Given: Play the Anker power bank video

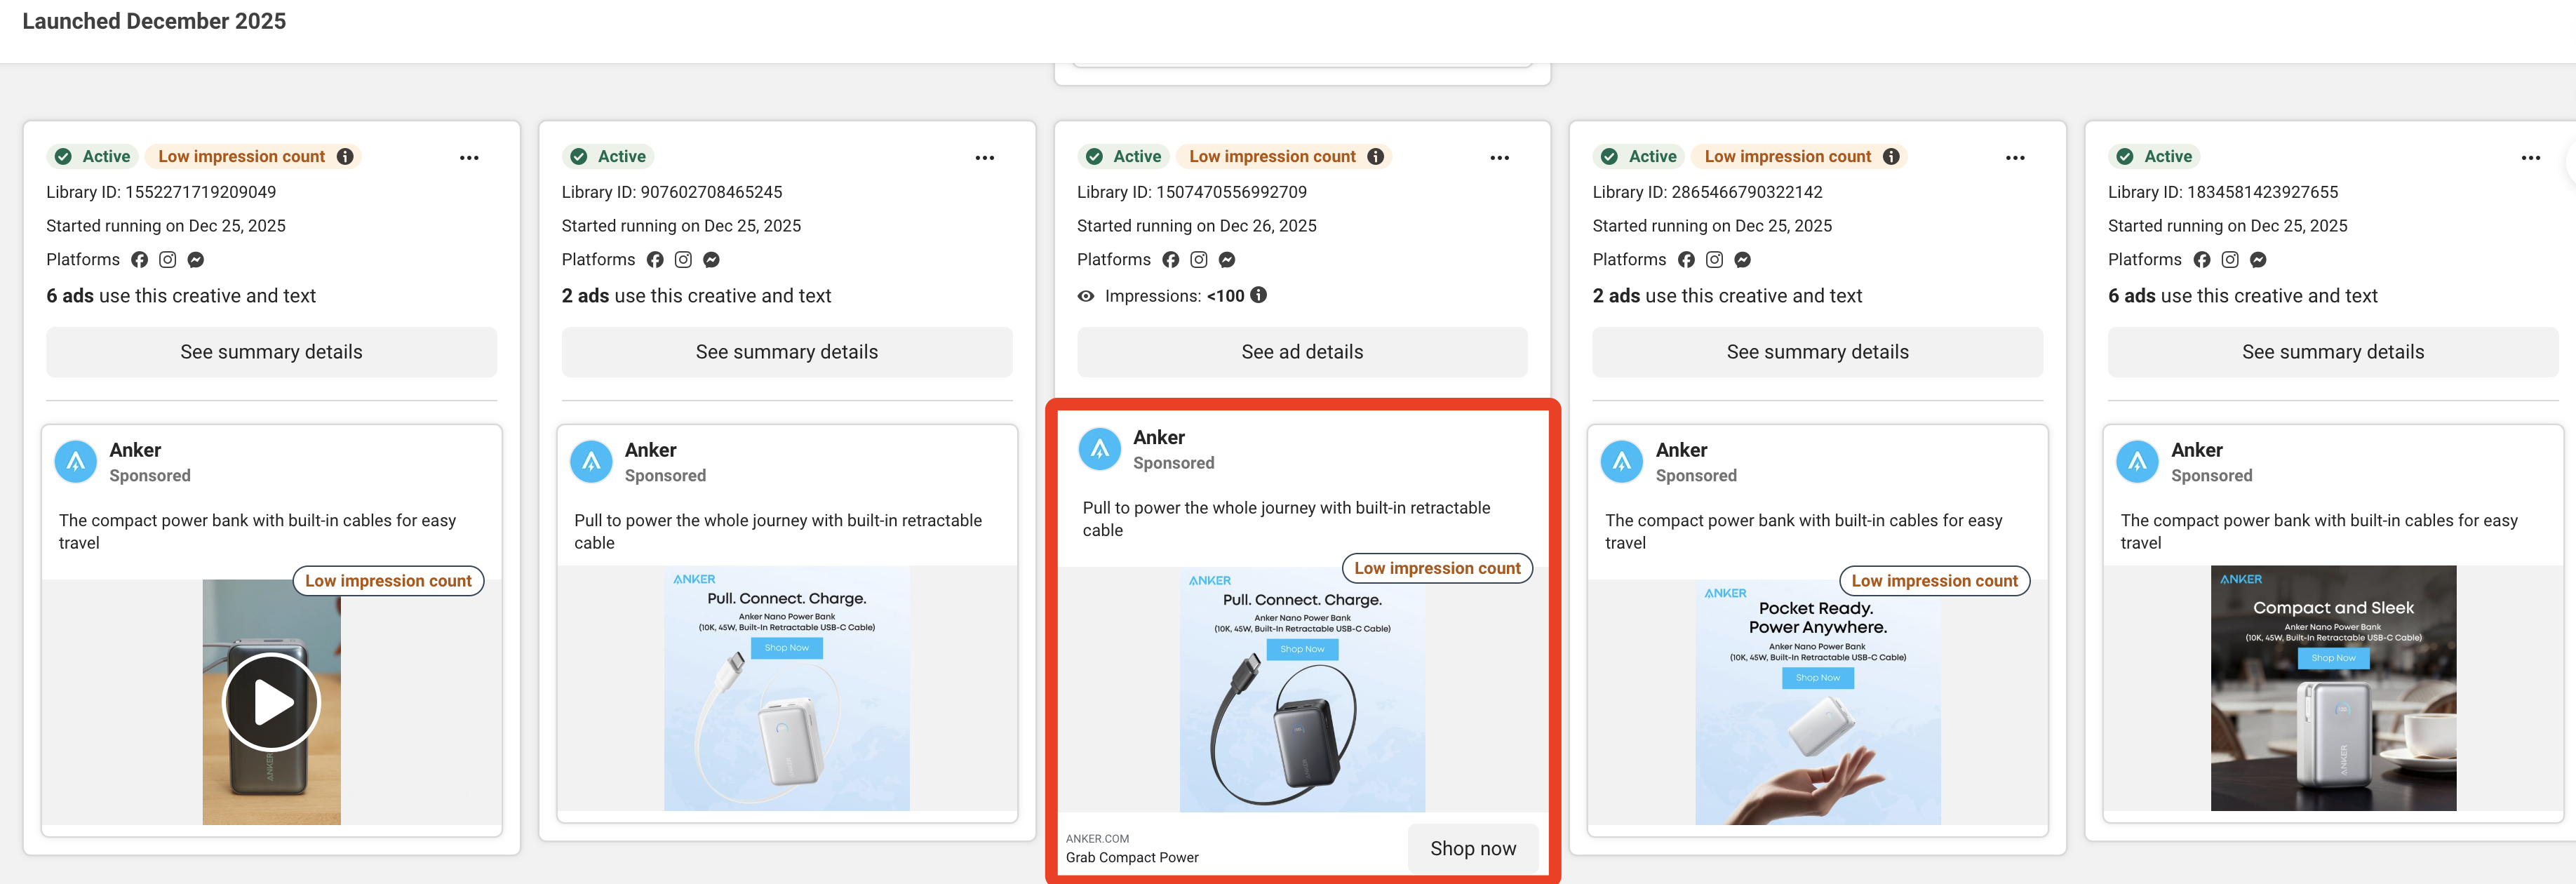Looking at the screenshot, I should (x=271, y=702).
